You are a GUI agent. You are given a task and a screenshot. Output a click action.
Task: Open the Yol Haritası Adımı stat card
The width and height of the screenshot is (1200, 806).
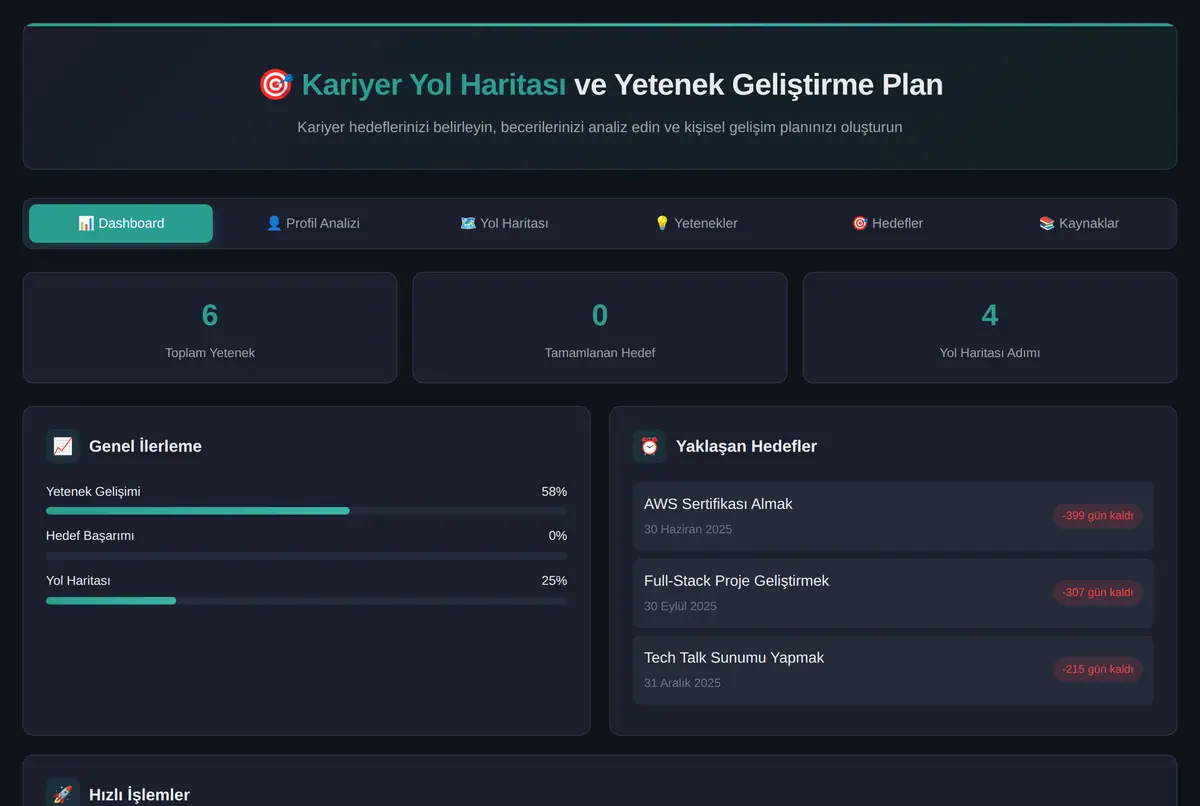pyautogui.click(x=990, y=328)
